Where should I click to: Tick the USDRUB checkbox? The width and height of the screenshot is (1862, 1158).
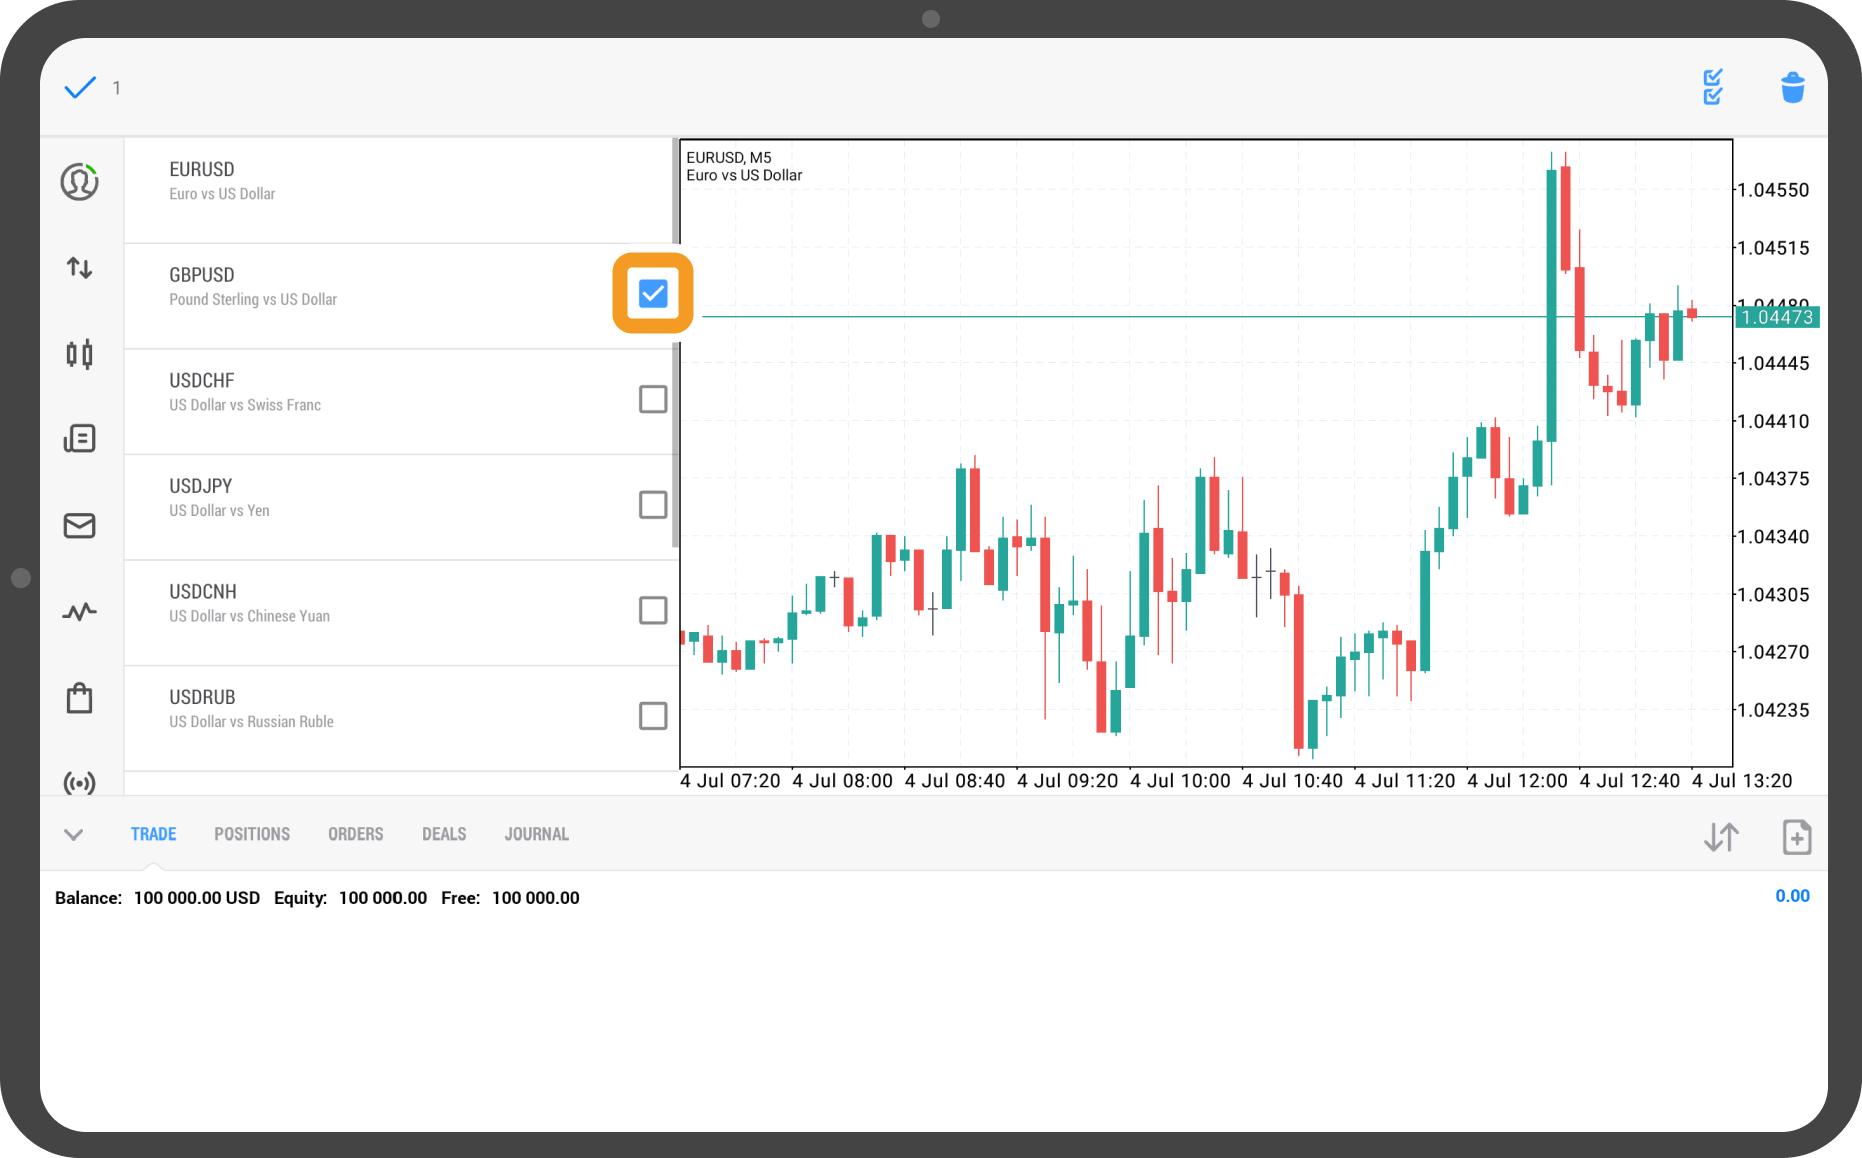pyautogui.click(x=653, y=716)
